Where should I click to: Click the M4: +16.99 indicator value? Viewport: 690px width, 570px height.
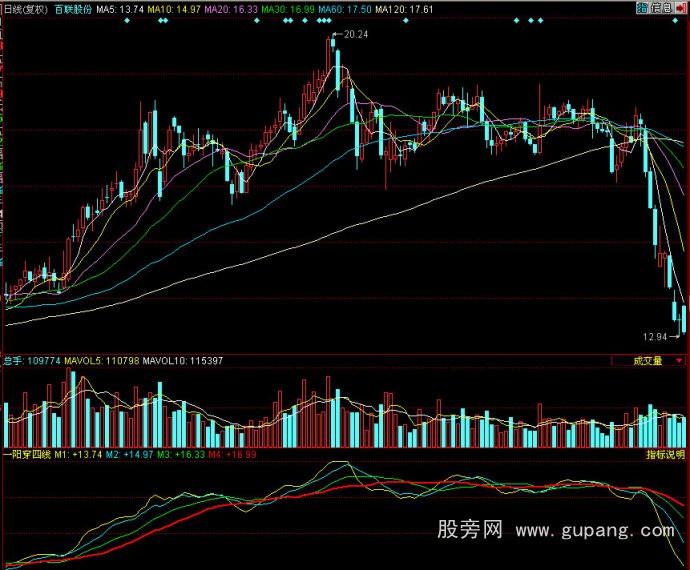point(232,454)
